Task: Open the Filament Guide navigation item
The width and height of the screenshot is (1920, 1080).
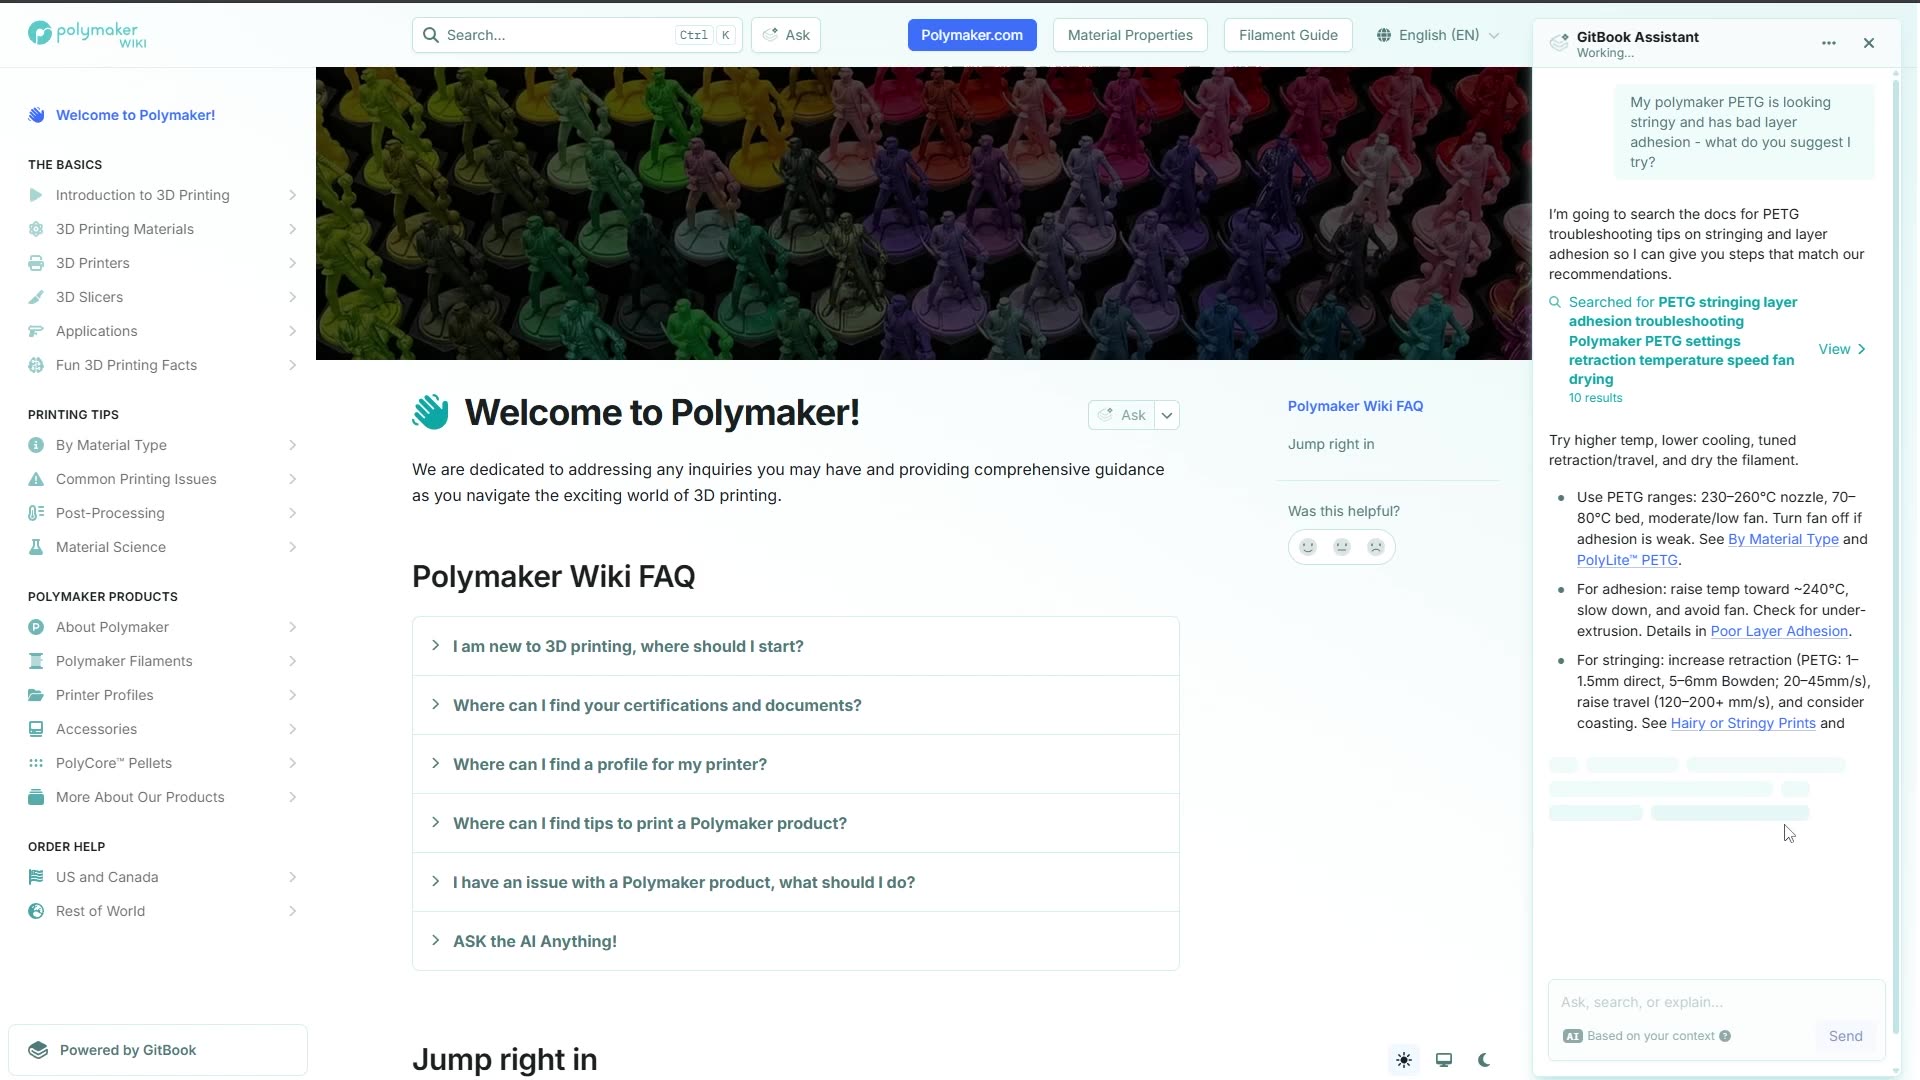Action: point(1287,34)
